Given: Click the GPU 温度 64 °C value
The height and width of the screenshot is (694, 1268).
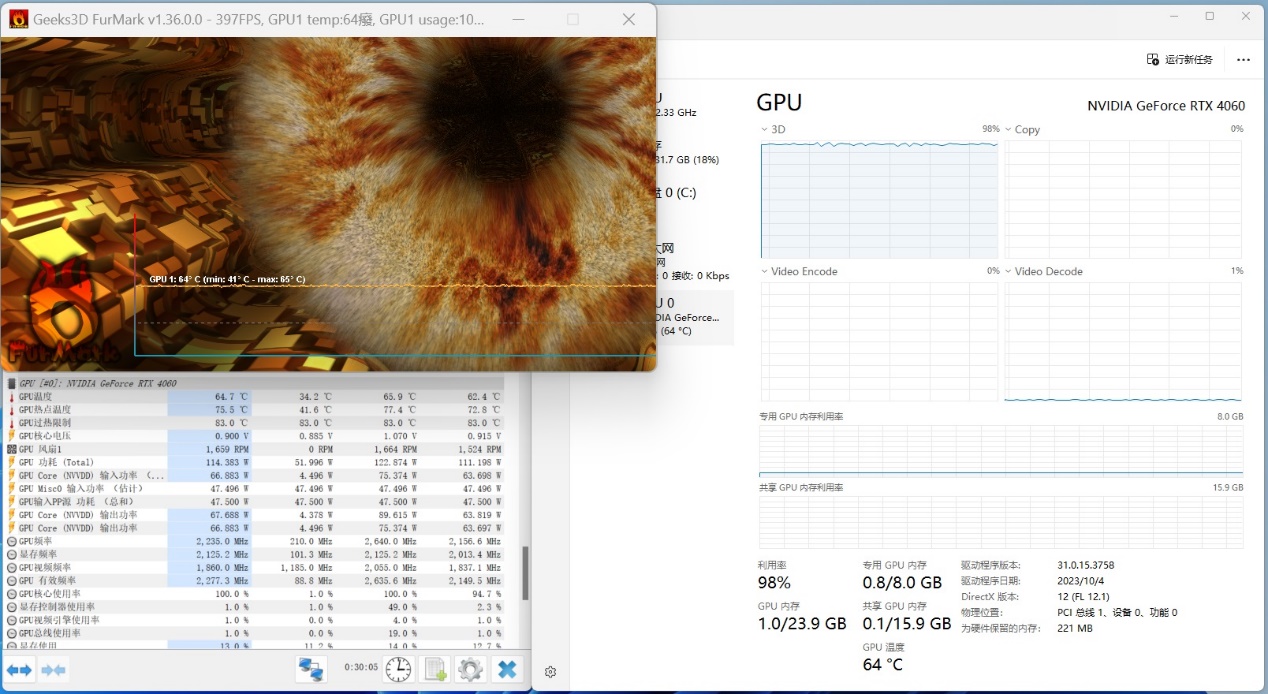Looking at the screenshot, I should tap(883, 664).
